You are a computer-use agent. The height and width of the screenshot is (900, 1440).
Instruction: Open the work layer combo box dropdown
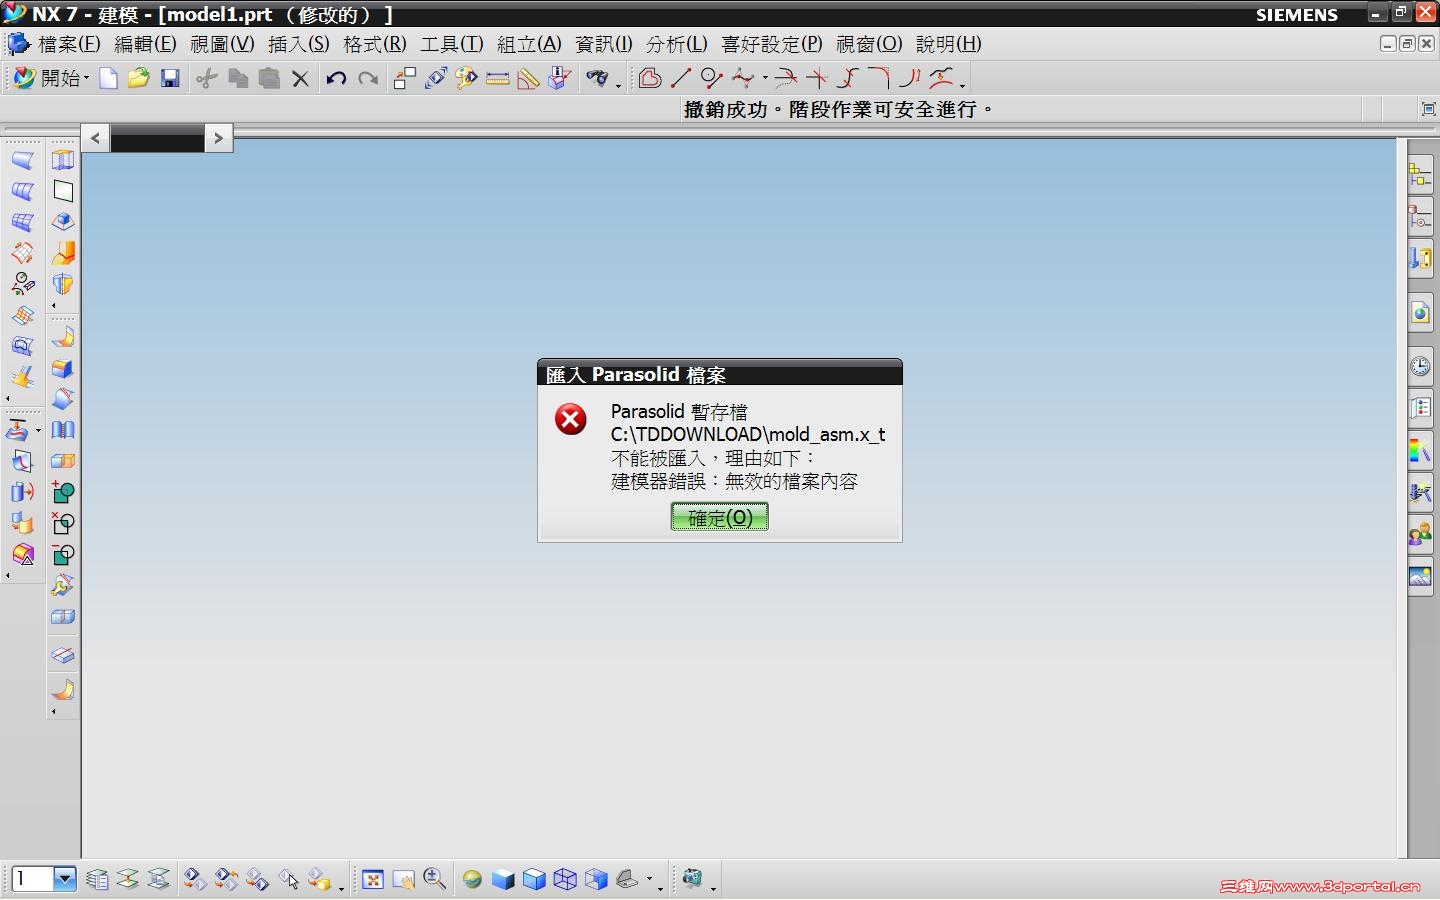click(x=65, y=879)
